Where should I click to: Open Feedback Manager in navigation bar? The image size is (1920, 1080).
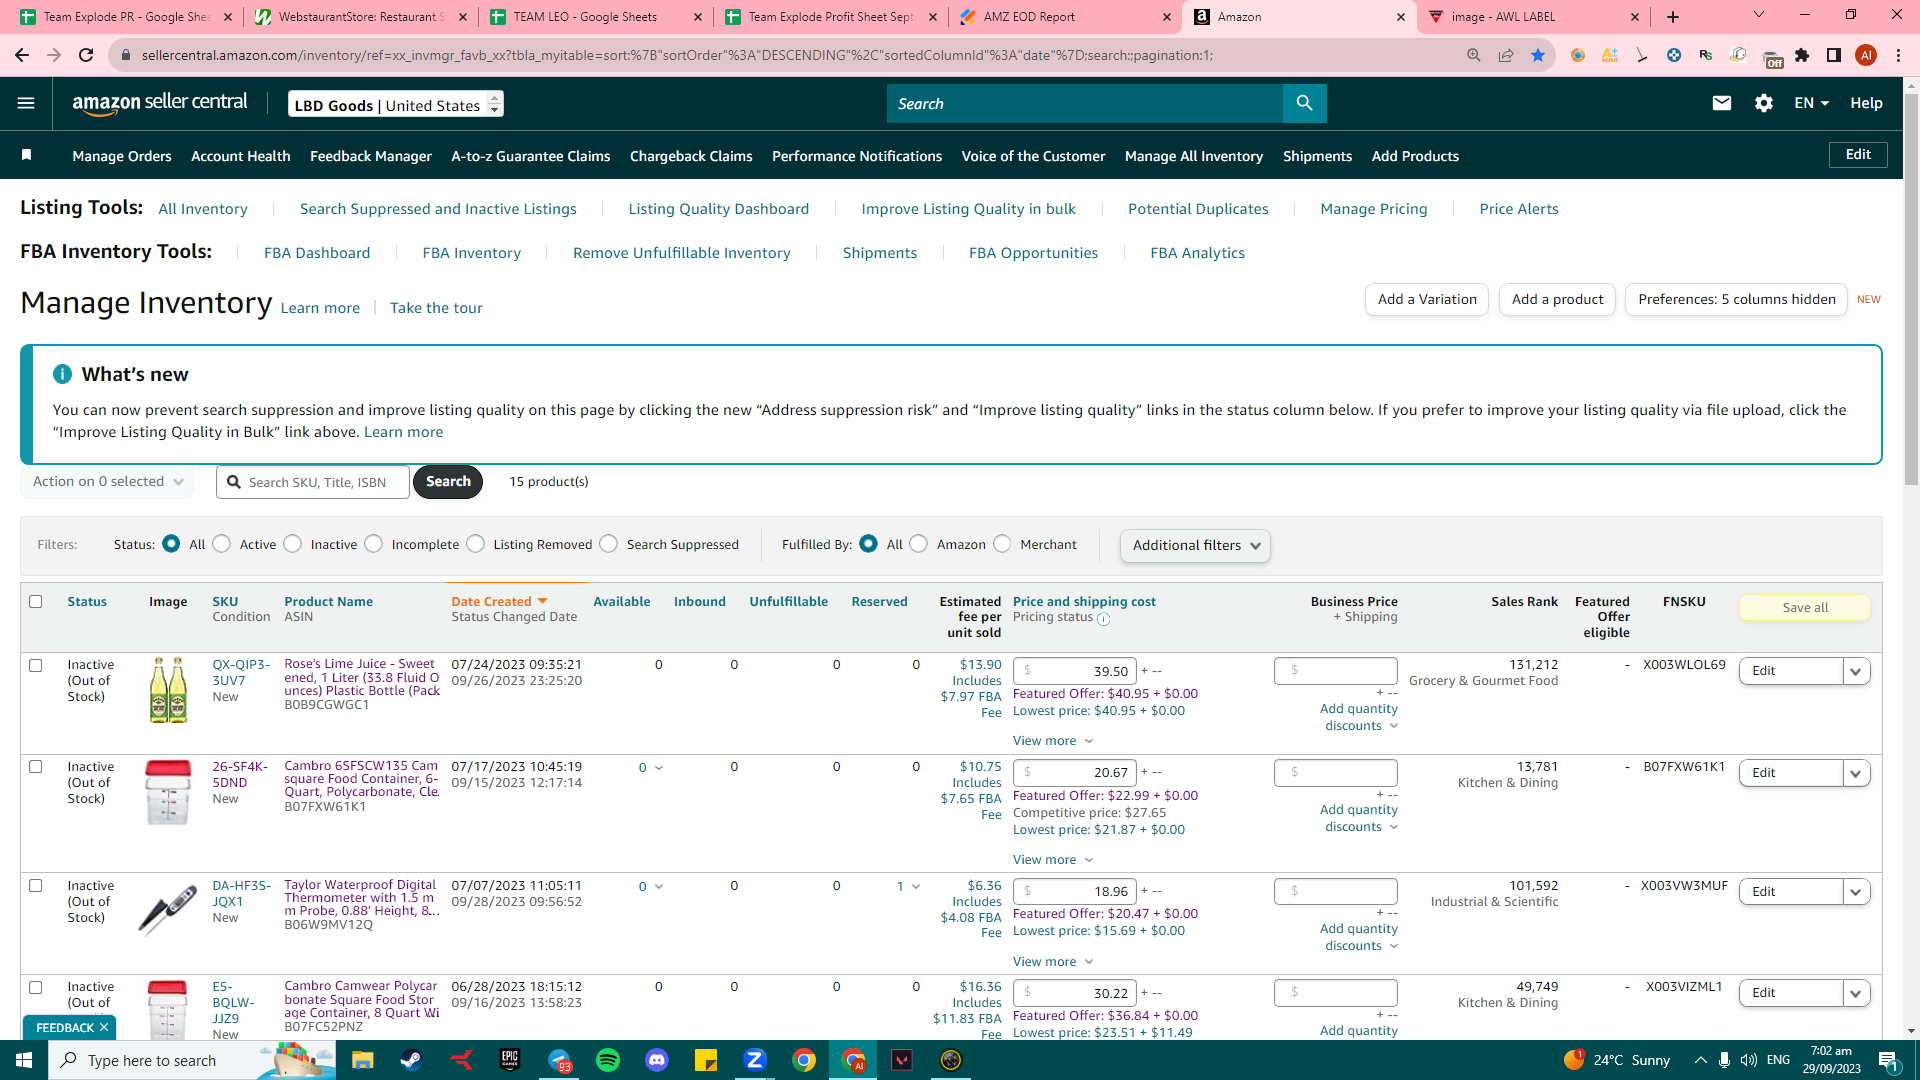click(371, 156)
